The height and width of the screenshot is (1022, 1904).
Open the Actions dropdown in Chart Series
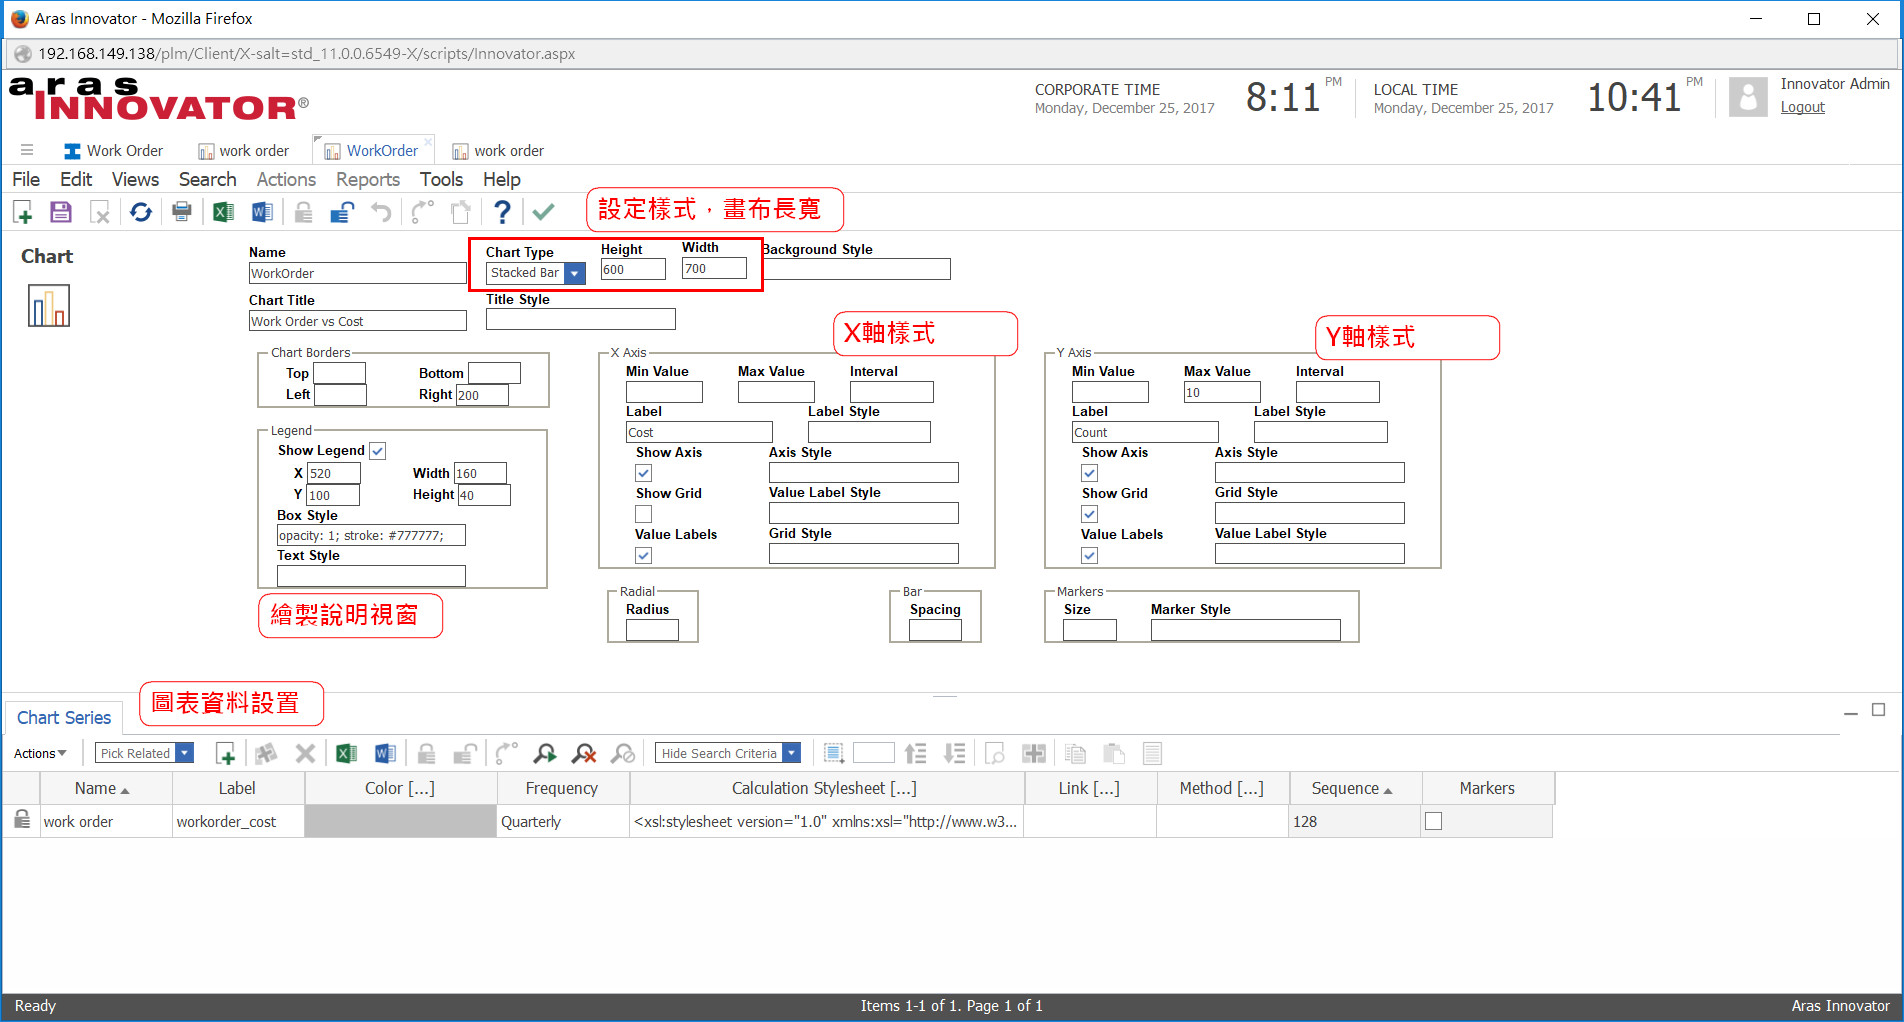(x=40, y=753)
